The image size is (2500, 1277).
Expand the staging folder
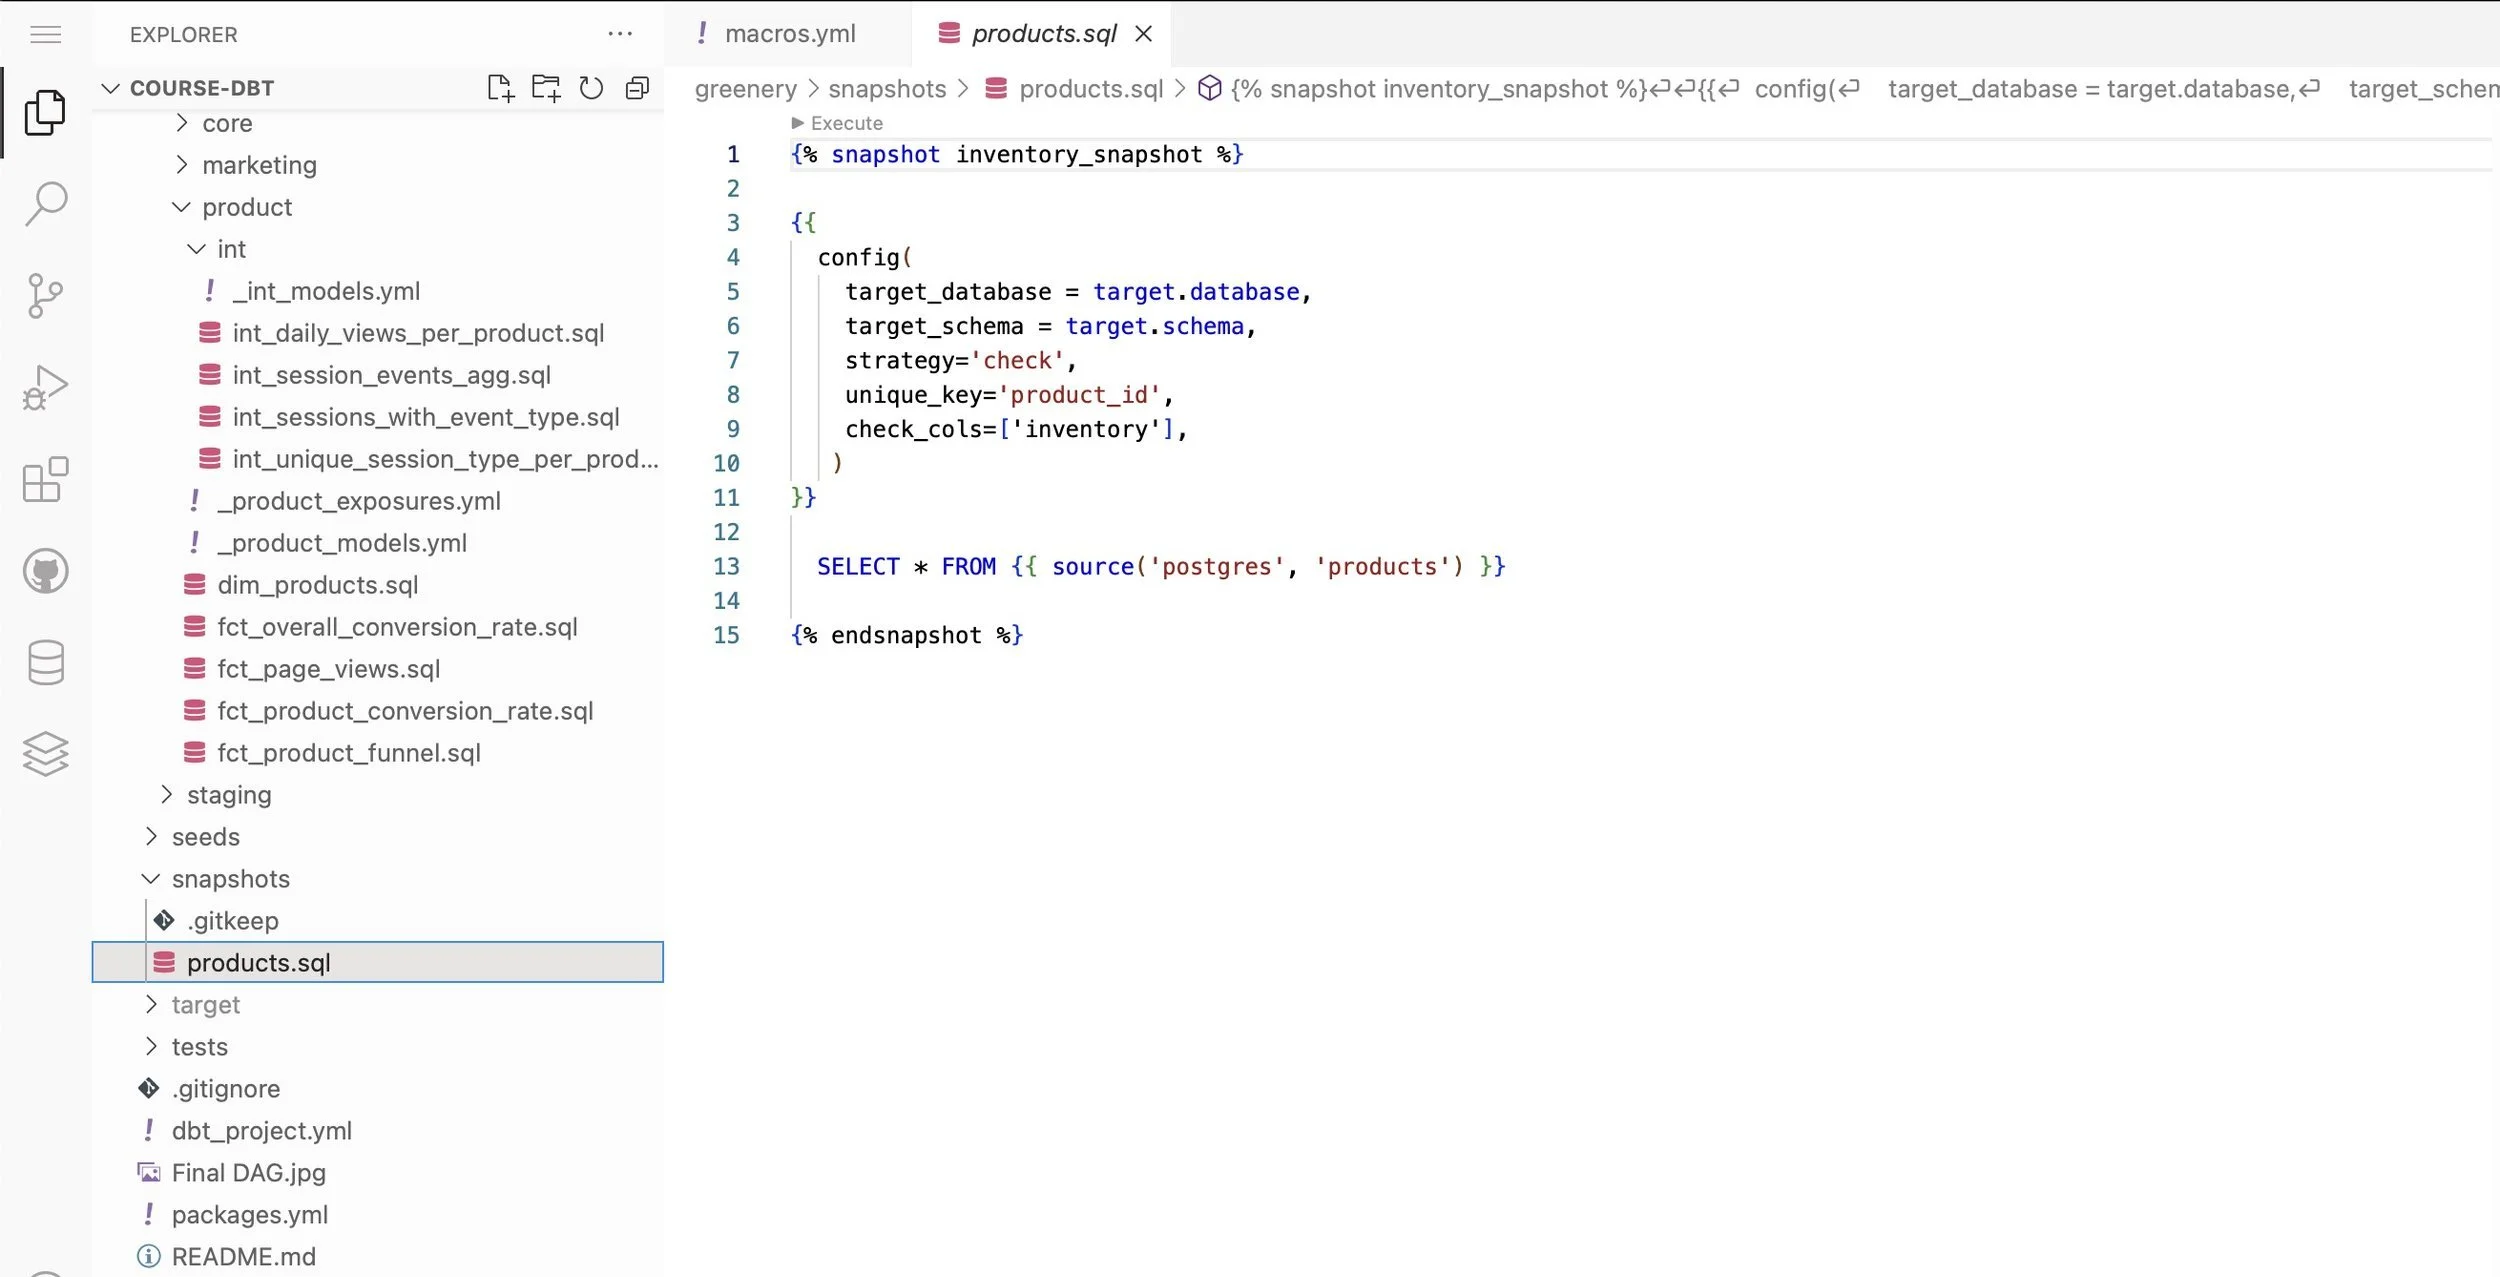coord(228,795)
